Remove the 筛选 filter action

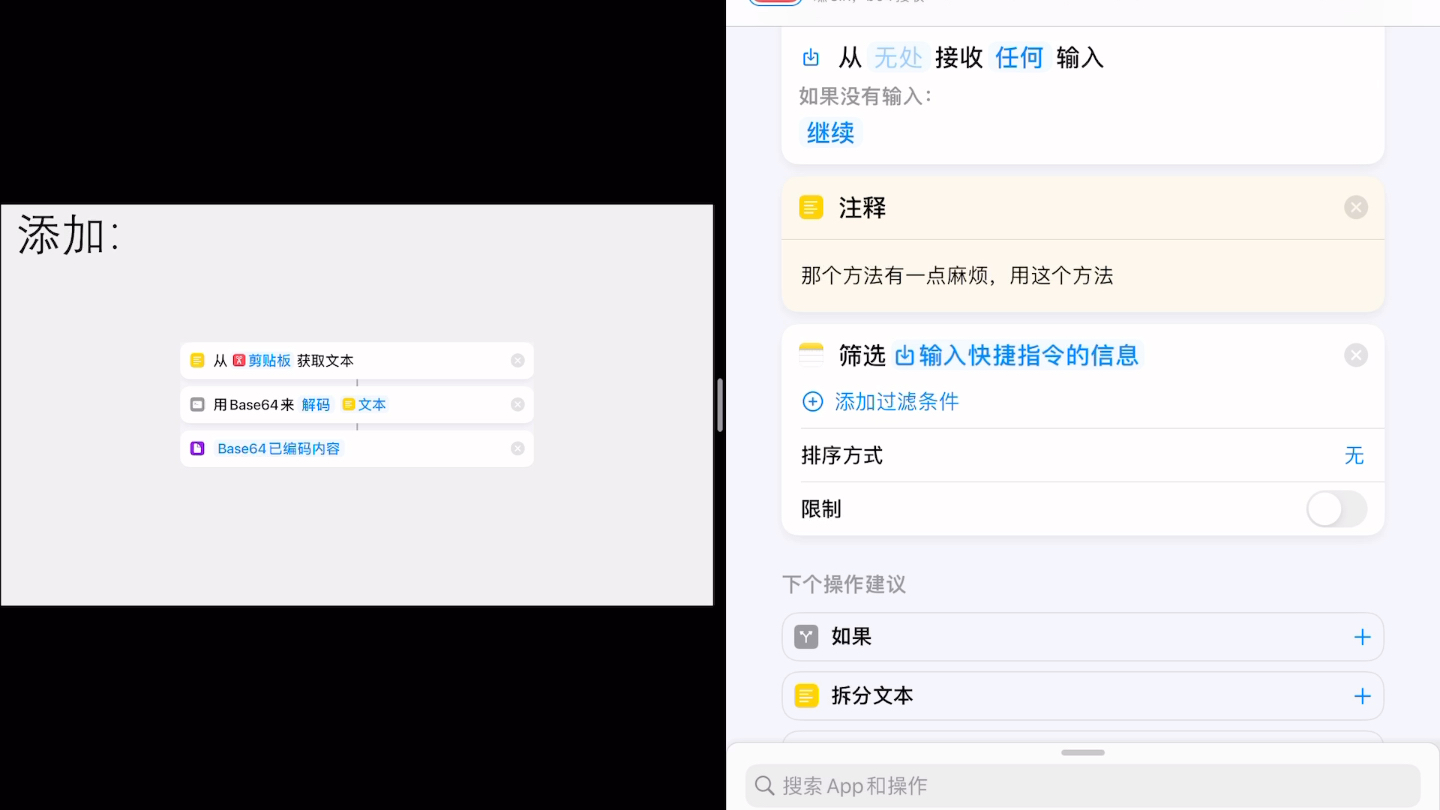pos(1355,355)
